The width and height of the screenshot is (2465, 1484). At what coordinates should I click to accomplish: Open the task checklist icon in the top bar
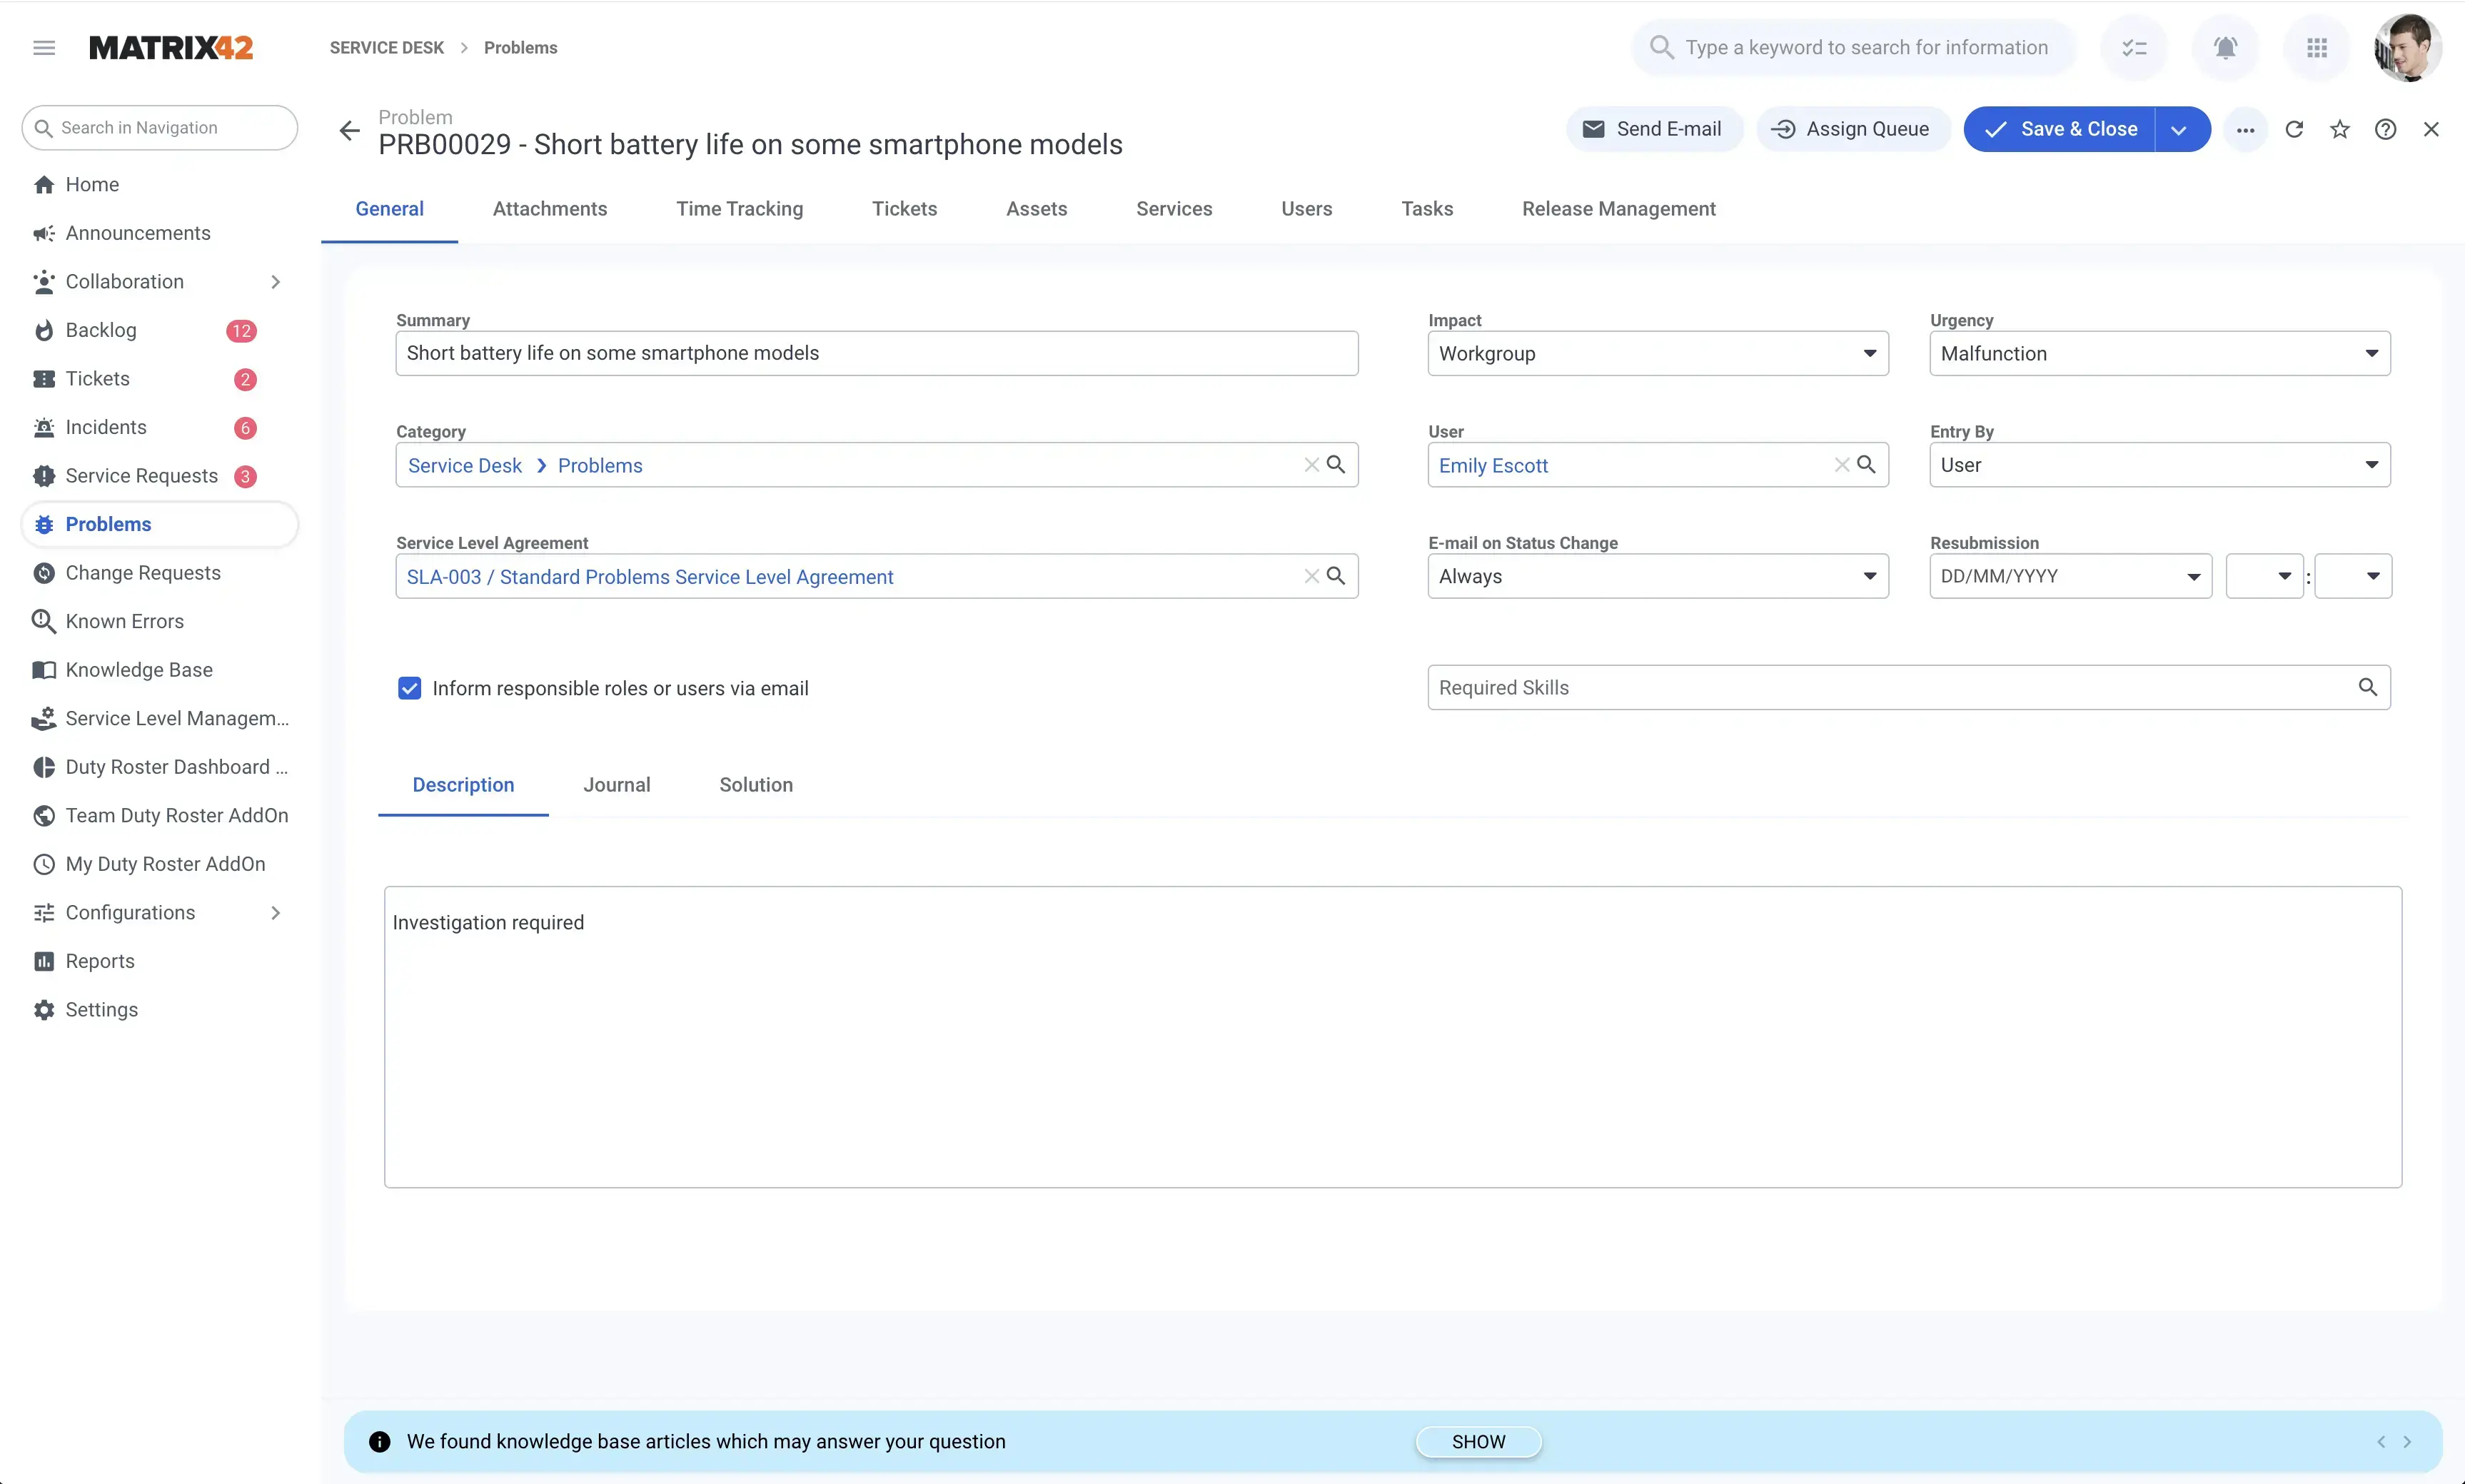2134,47
